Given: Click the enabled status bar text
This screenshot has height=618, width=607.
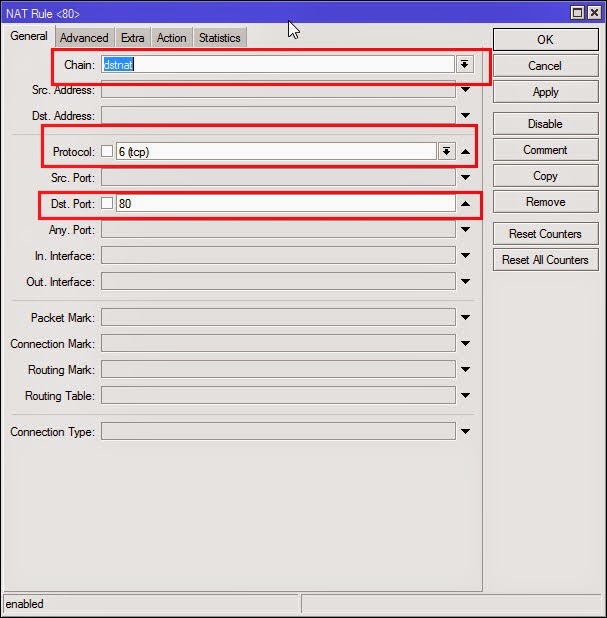Looking at the screenshot, I should point(24,604).
